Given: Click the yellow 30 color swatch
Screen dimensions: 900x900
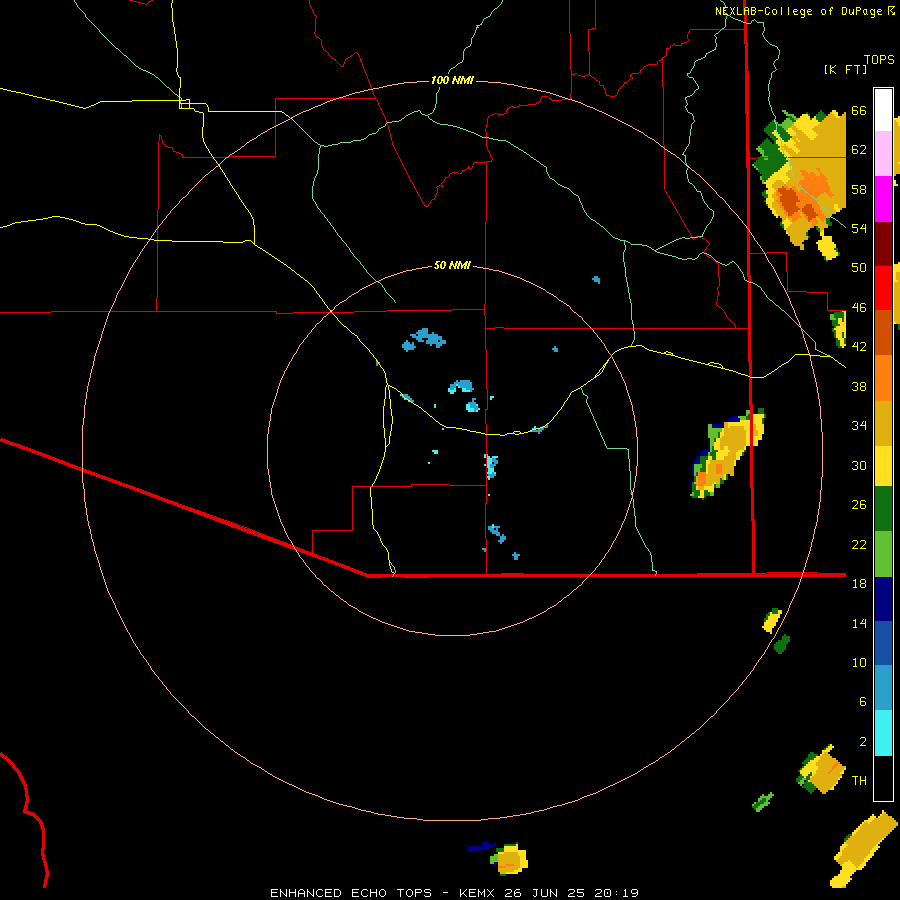Looking at the screenshot, I should click(883, 466).
